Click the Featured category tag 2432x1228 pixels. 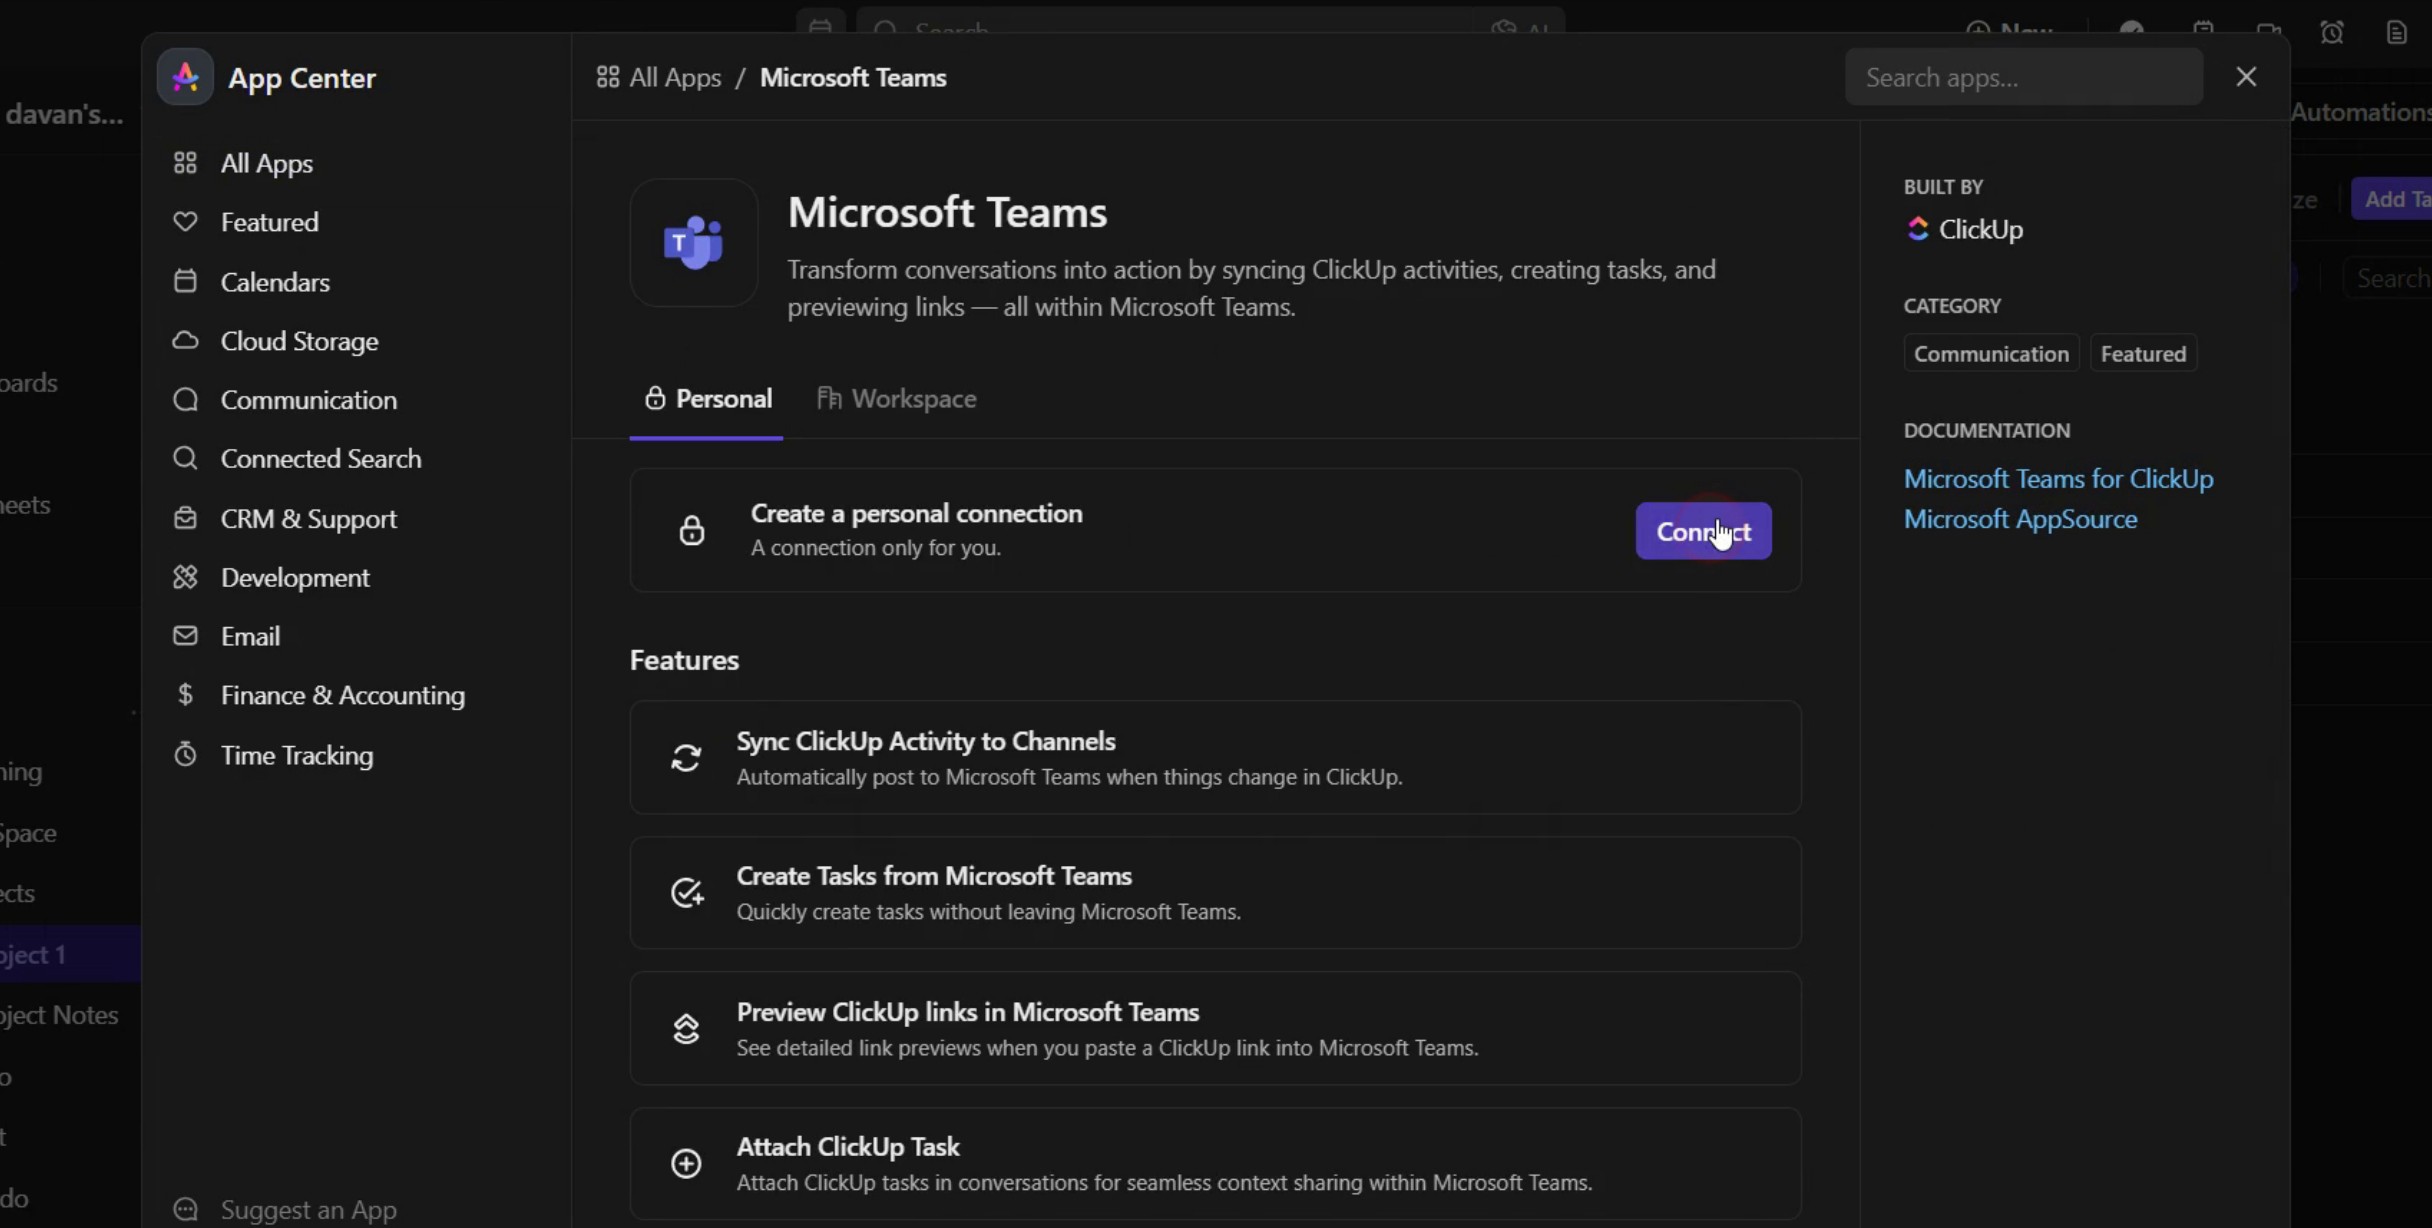[2143, 354]
